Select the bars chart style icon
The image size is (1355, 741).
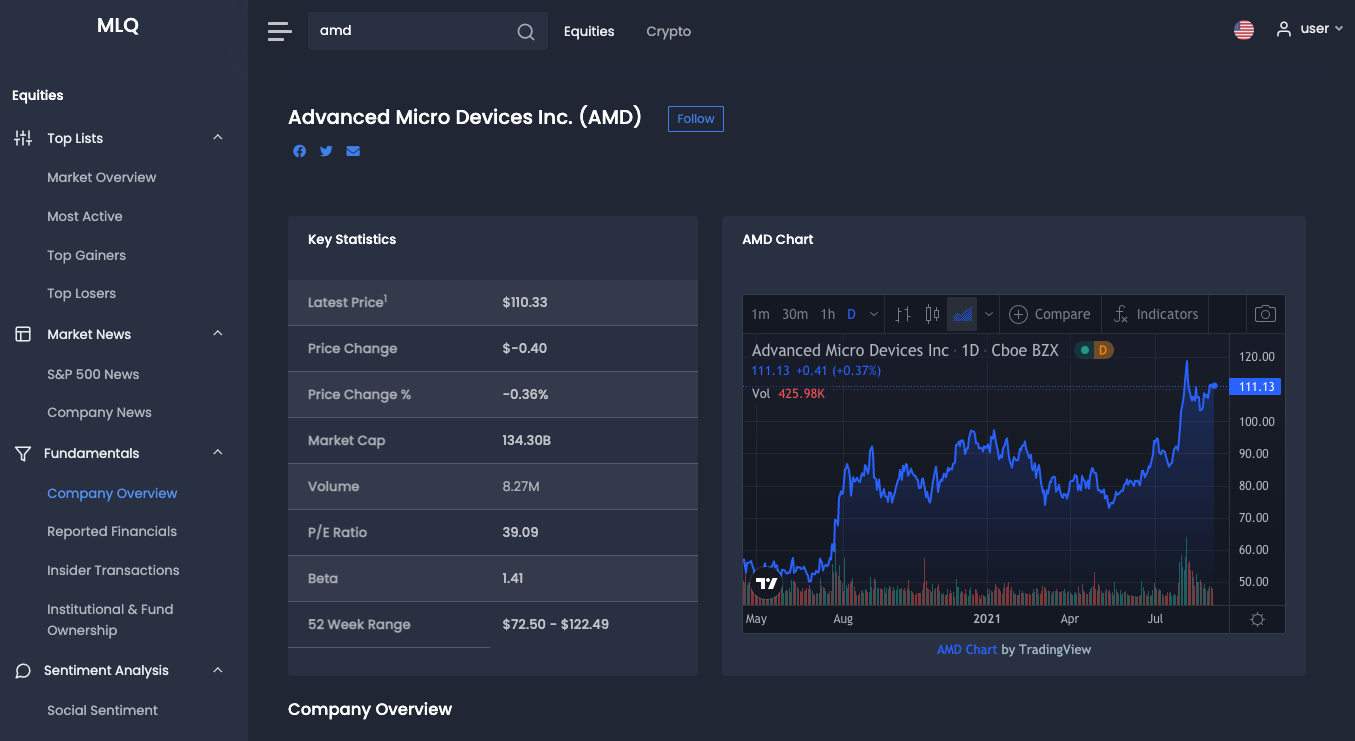[x=903, y=314]
